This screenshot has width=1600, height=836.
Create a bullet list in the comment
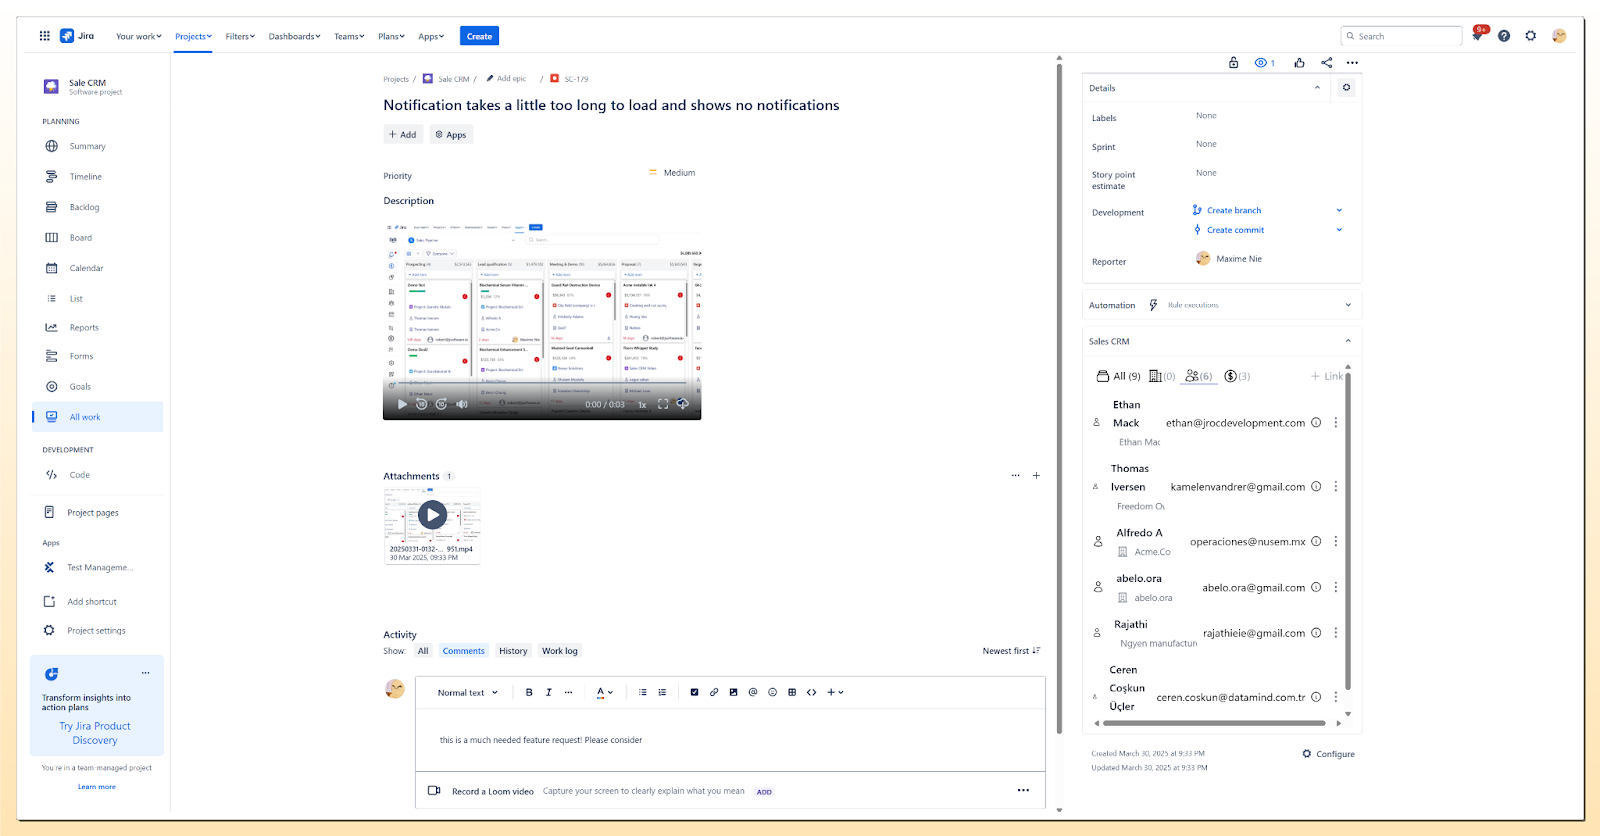[x=643, y=692]
